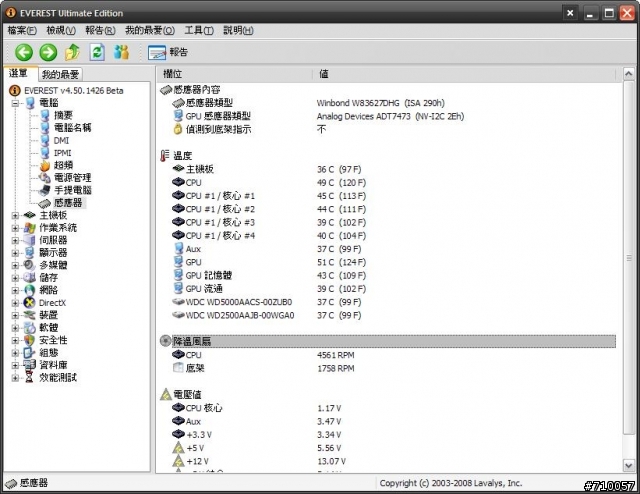The image size is (640, 494).
Task: Open the 我的最愛(O) menu
Action: pos(150,30)
